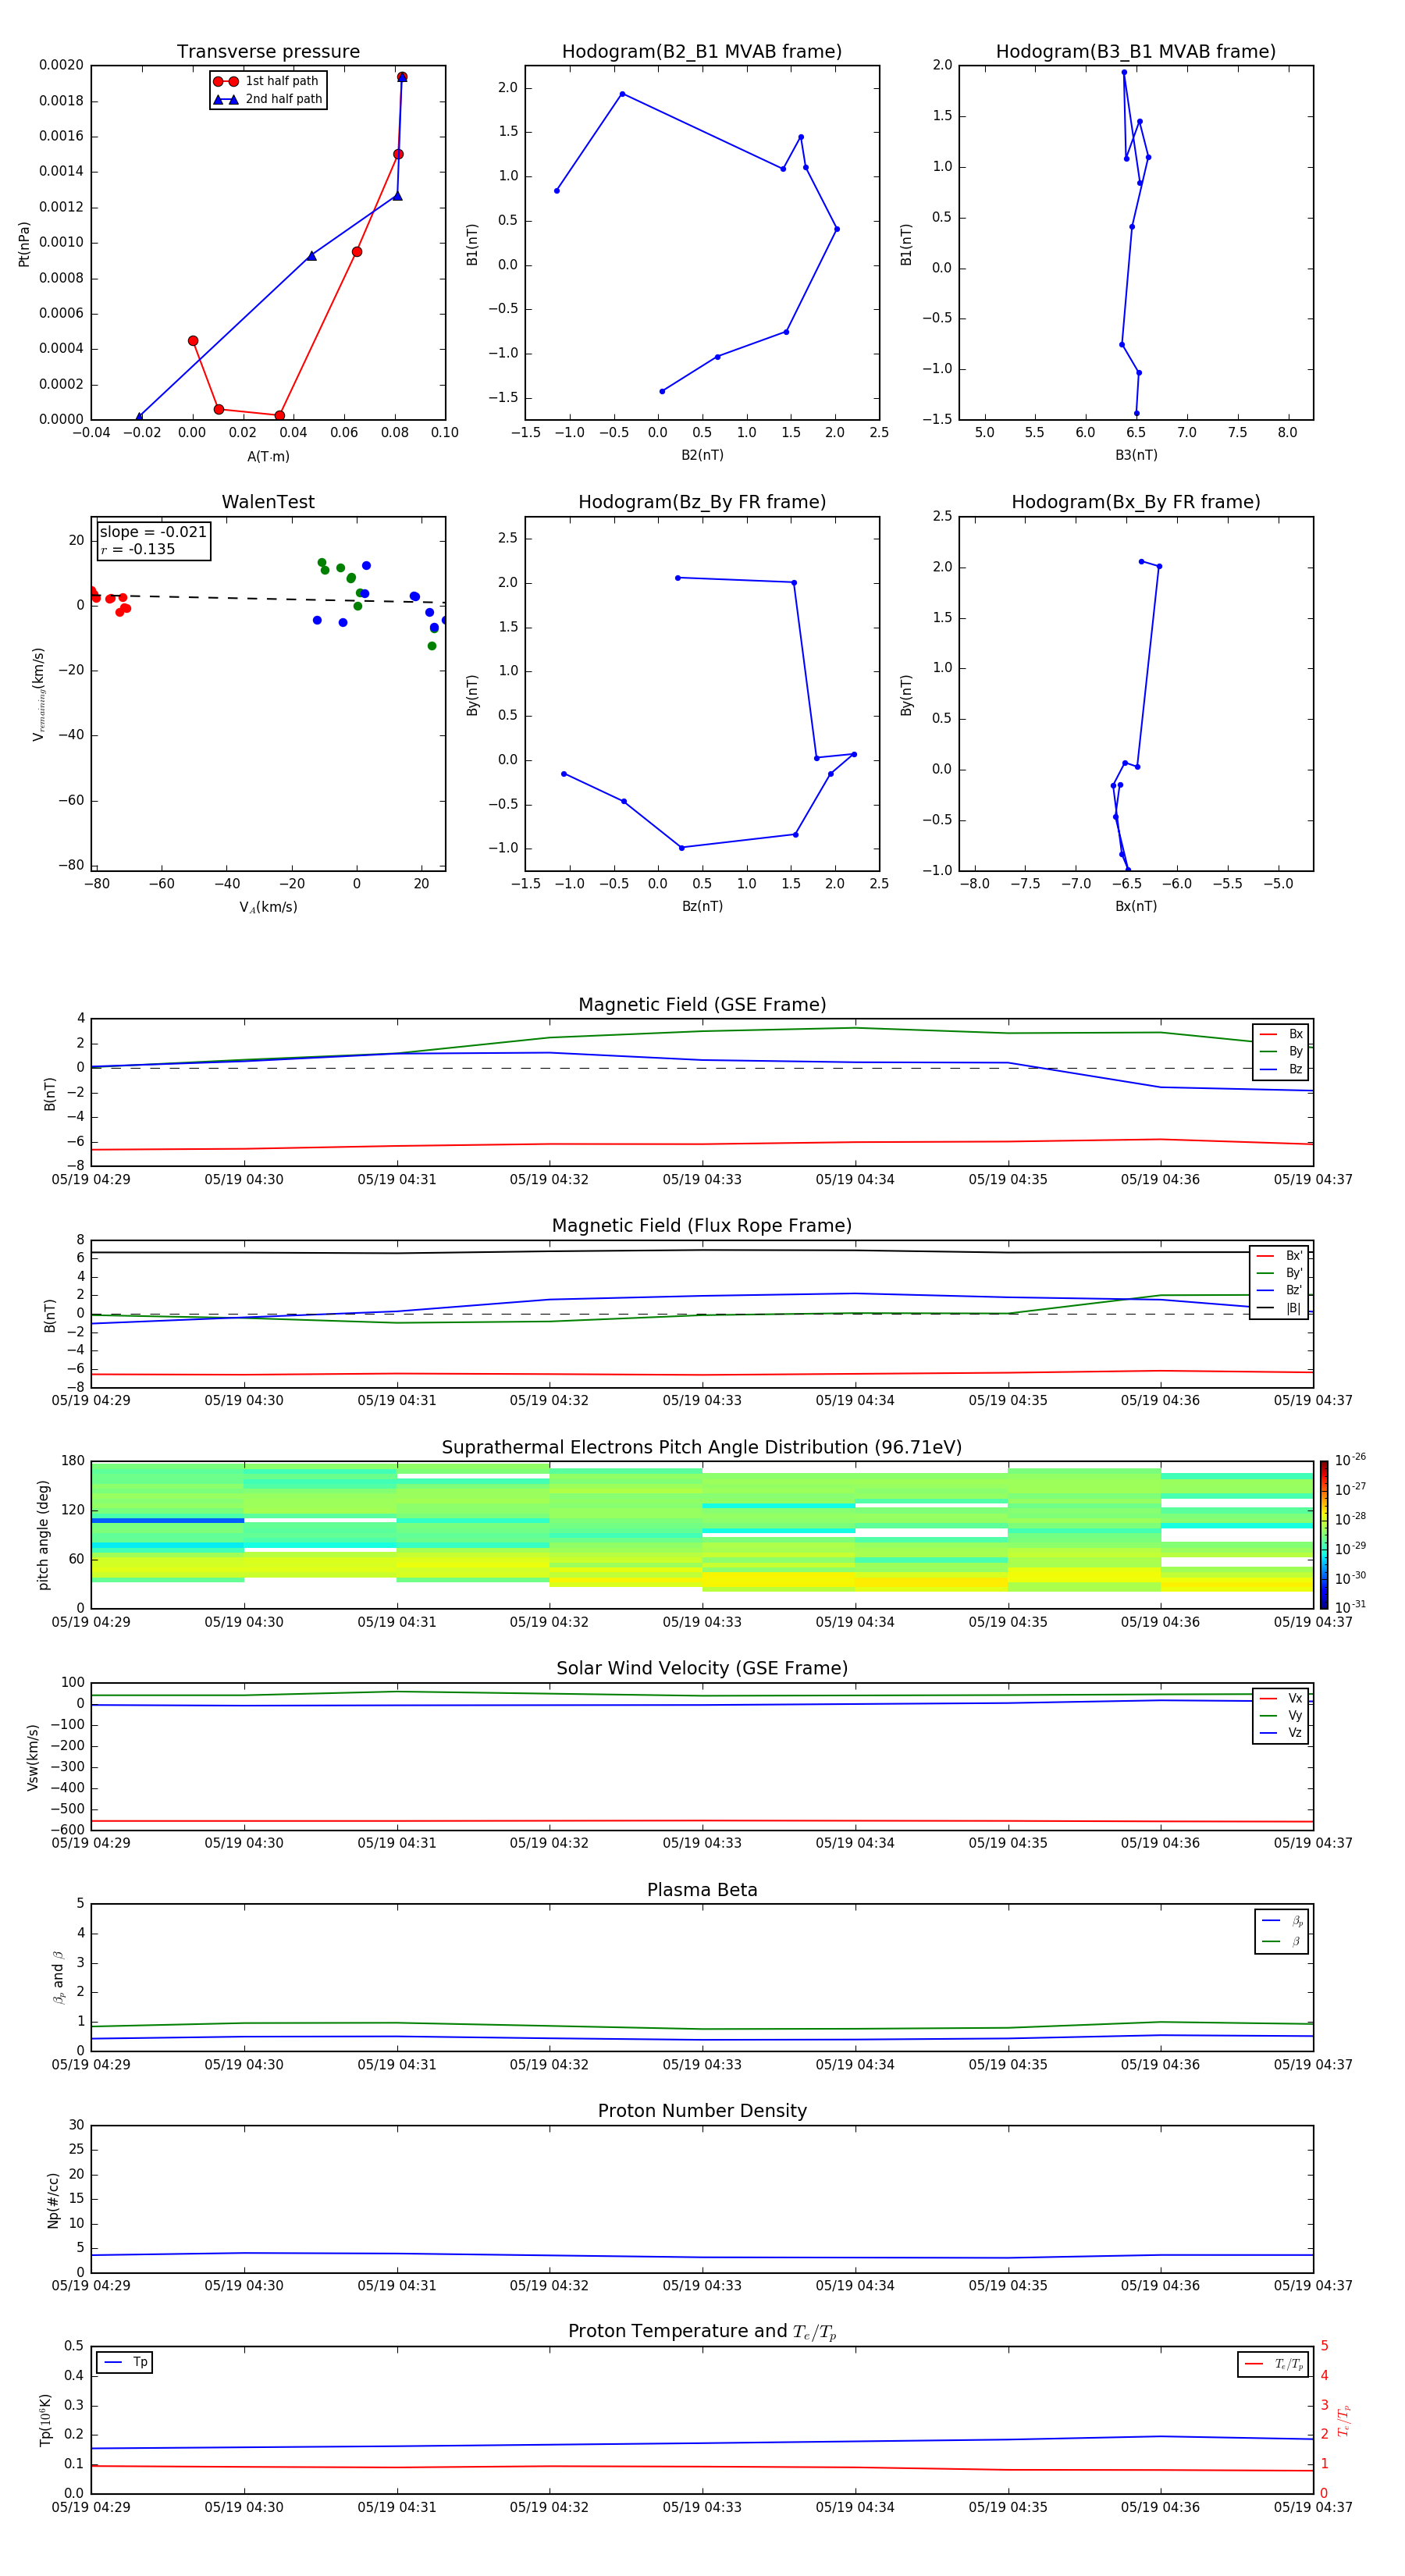Click the topmost red circle in Transverse pressure plot
Screen dimensions: 1405x2576
[402, 77]
